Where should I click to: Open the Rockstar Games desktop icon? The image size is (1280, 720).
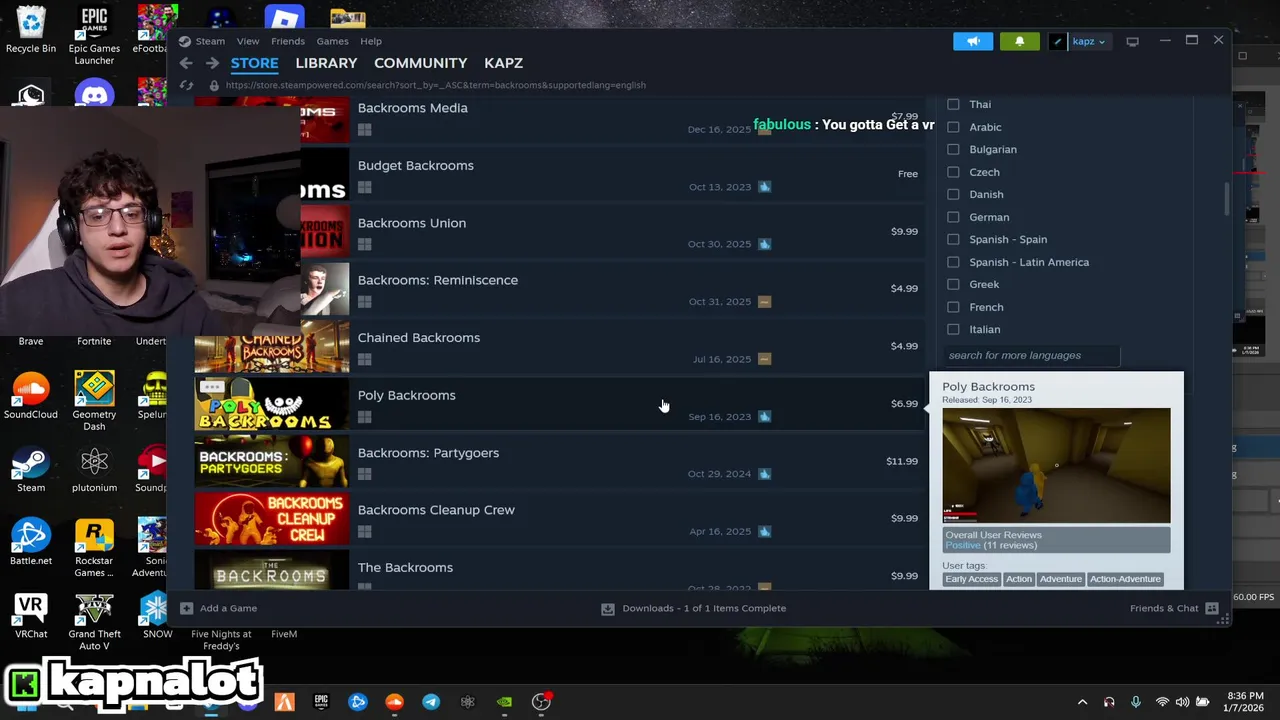[x=94, y=536]
